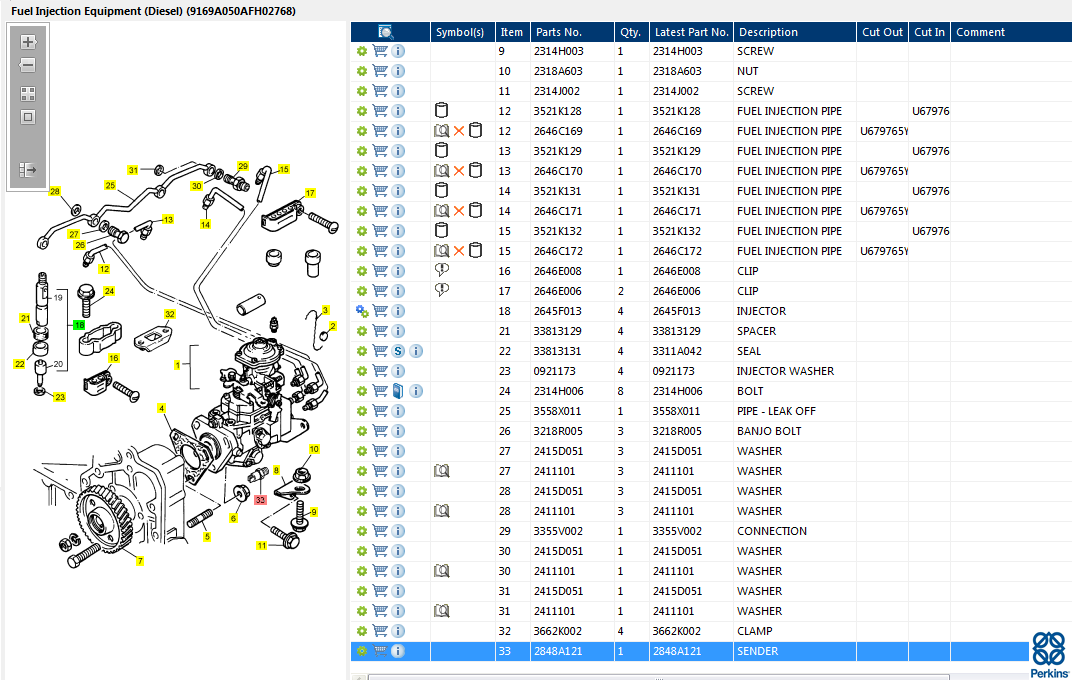This screenshot has width=1072, height=680.
Task: Select callout 25 on the leak-off pipe
Action: pos(110,185)
